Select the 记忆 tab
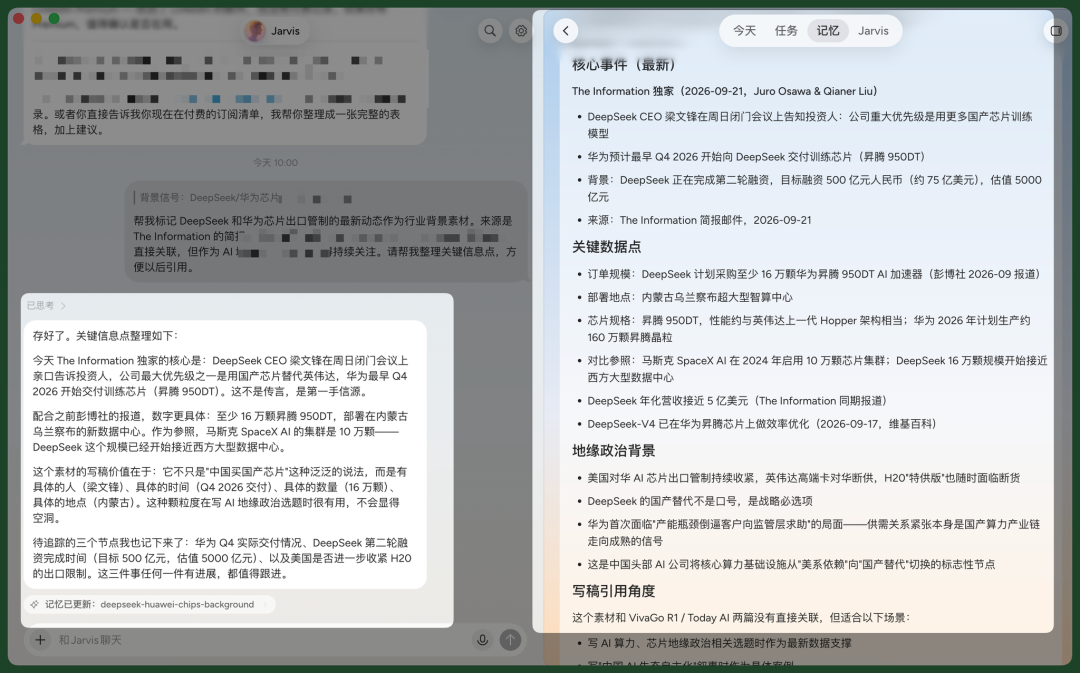Viewport: 1080px width, 673px height. pos(828,31)
